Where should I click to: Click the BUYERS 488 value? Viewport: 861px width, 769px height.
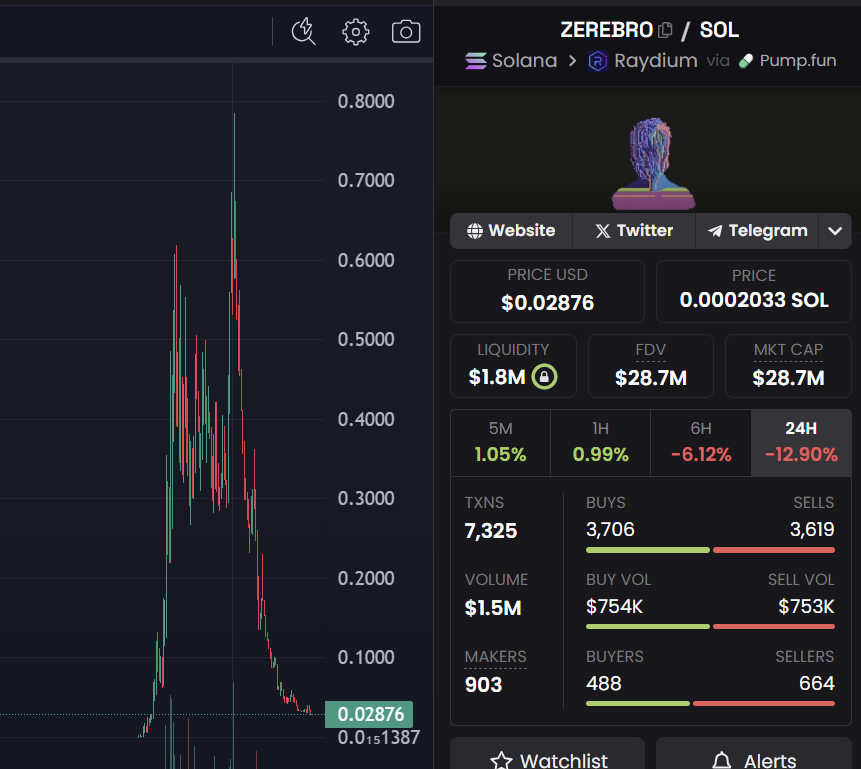pos(603,683)
